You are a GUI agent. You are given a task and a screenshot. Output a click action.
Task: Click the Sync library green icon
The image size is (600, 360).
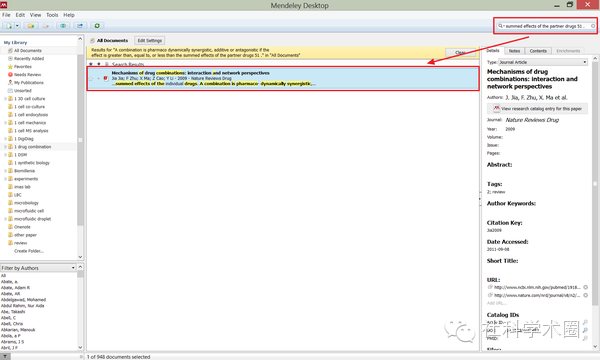tap(97, 26)
